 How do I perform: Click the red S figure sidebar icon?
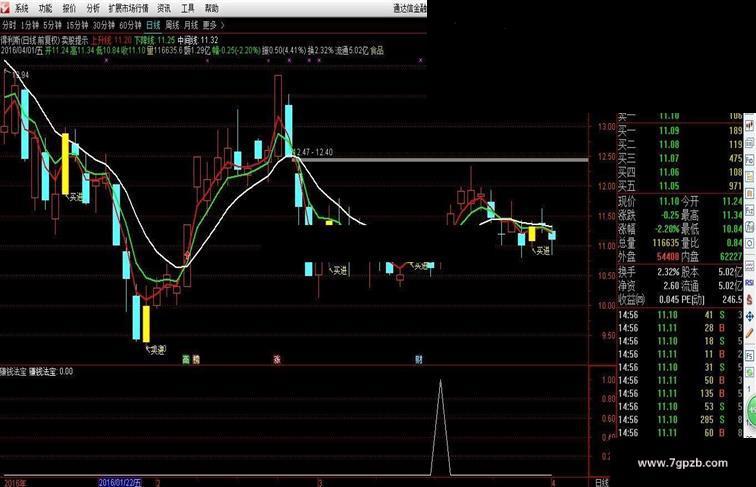point(750,299)
